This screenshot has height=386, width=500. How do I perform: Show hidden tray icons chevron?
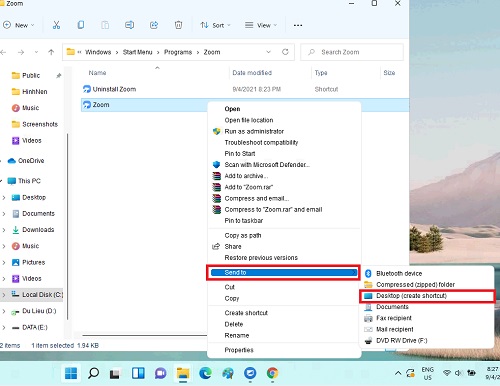[x=398, y=373]
